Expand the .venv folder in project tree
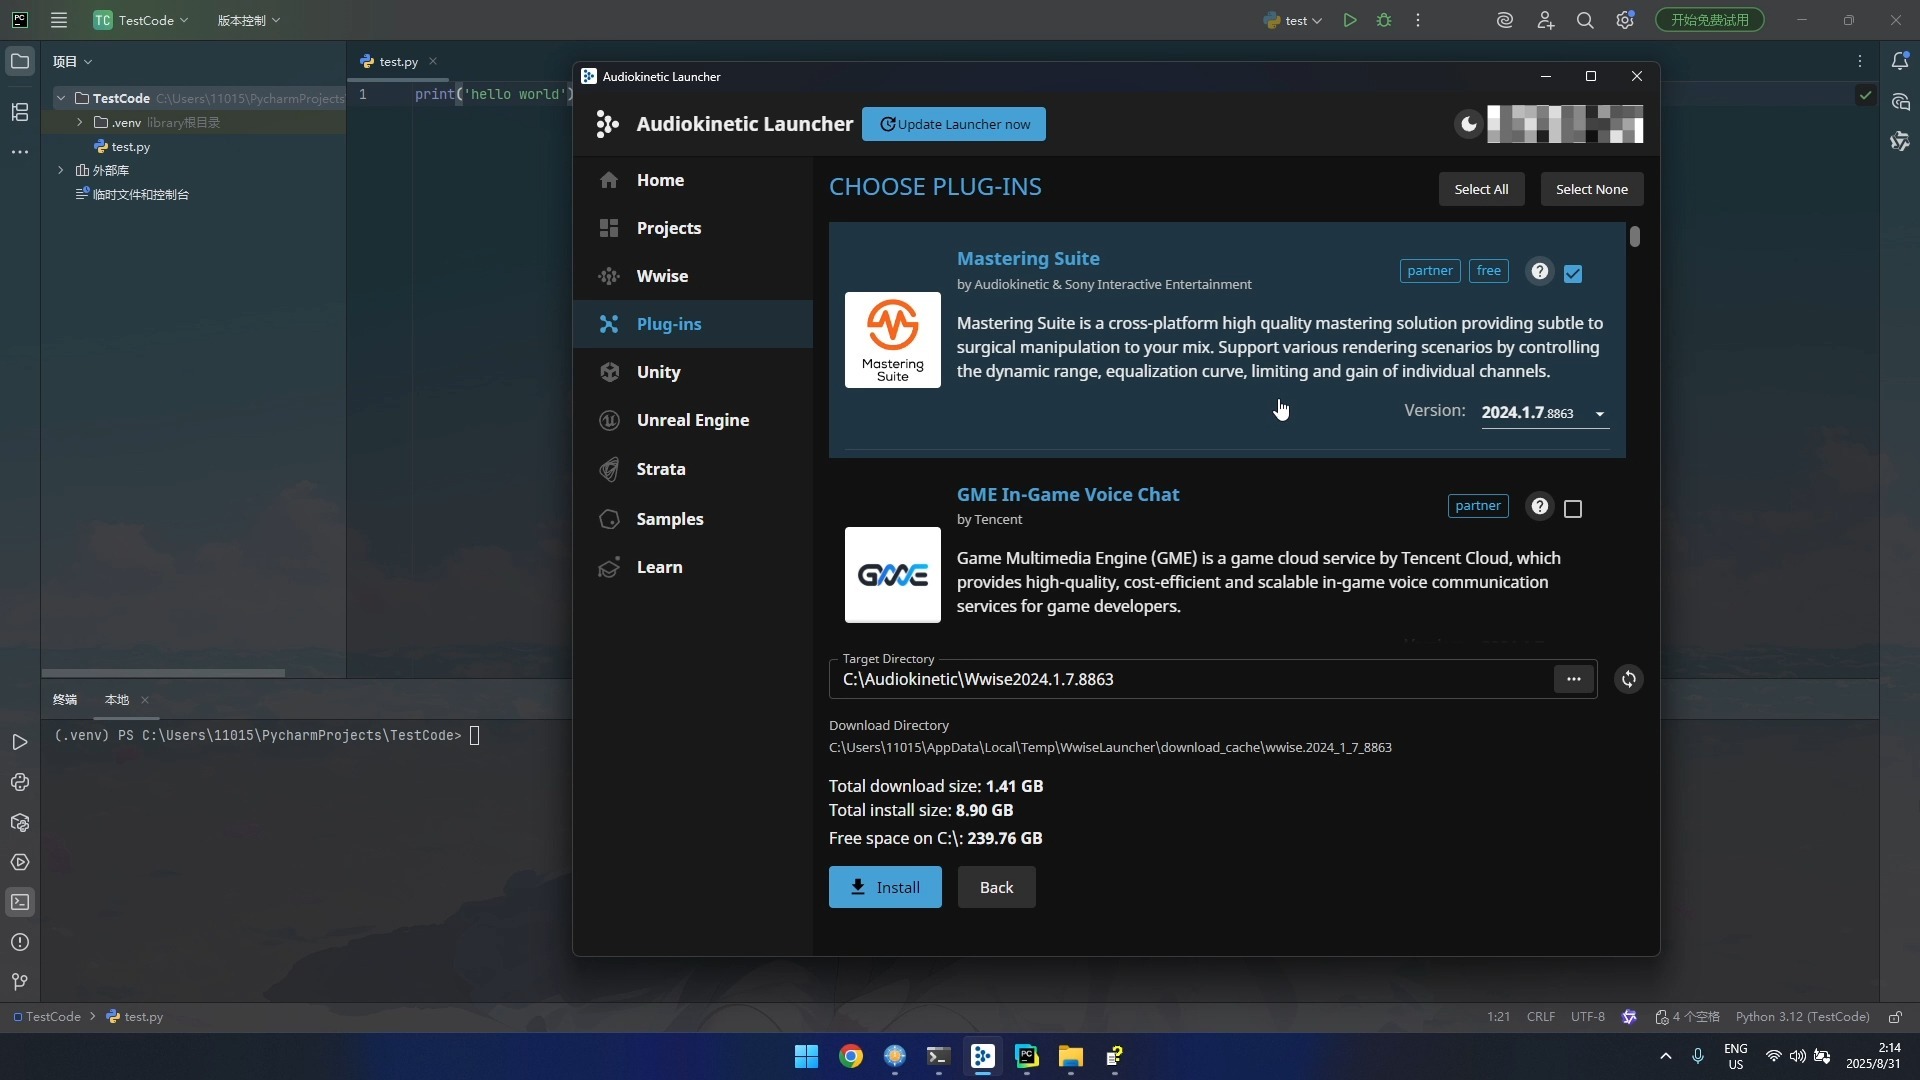Screen dimensions: 1920x1080 (x=79, y=122)
